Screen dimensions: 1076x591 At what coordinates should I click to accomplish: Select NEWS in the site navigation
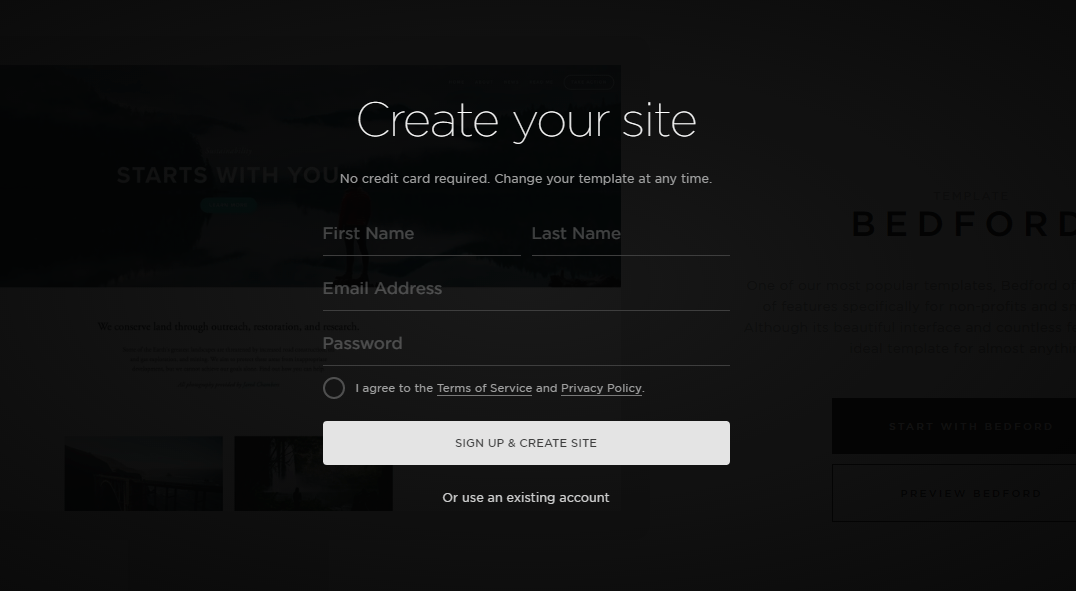(510, 81)
